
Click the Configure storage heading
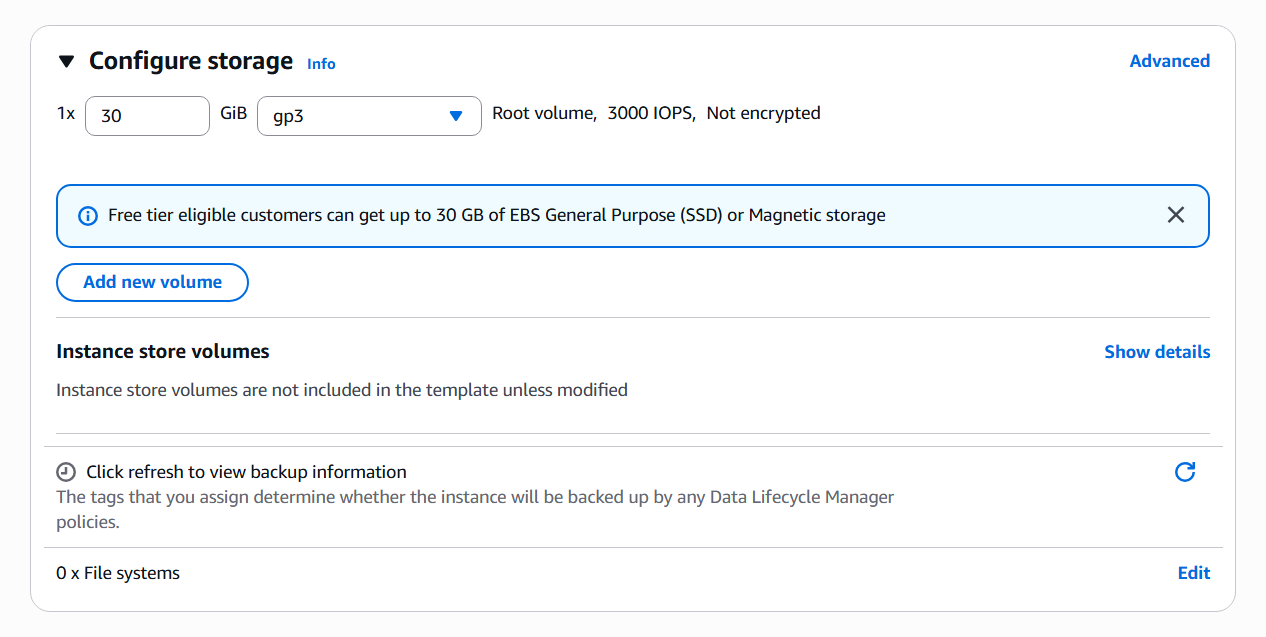click(191, 61)
